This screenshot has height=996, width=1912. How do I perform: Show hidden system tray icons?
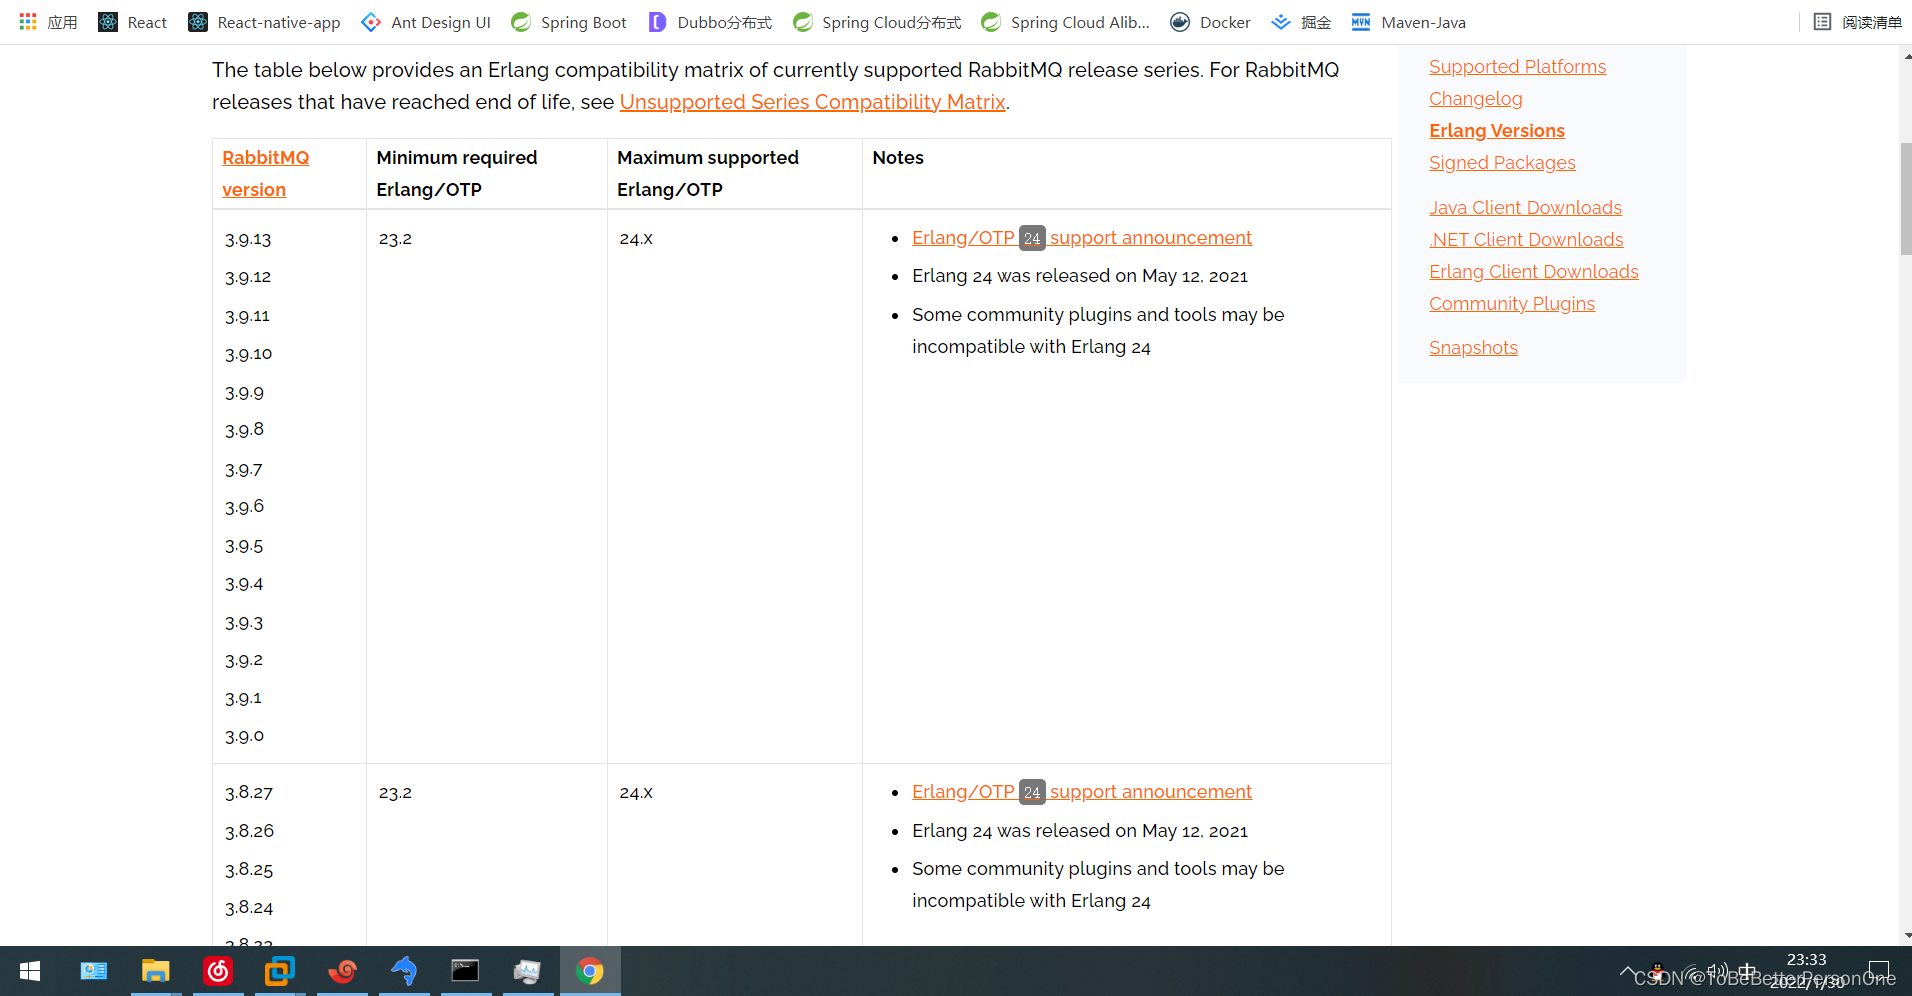pos(1628,971)
